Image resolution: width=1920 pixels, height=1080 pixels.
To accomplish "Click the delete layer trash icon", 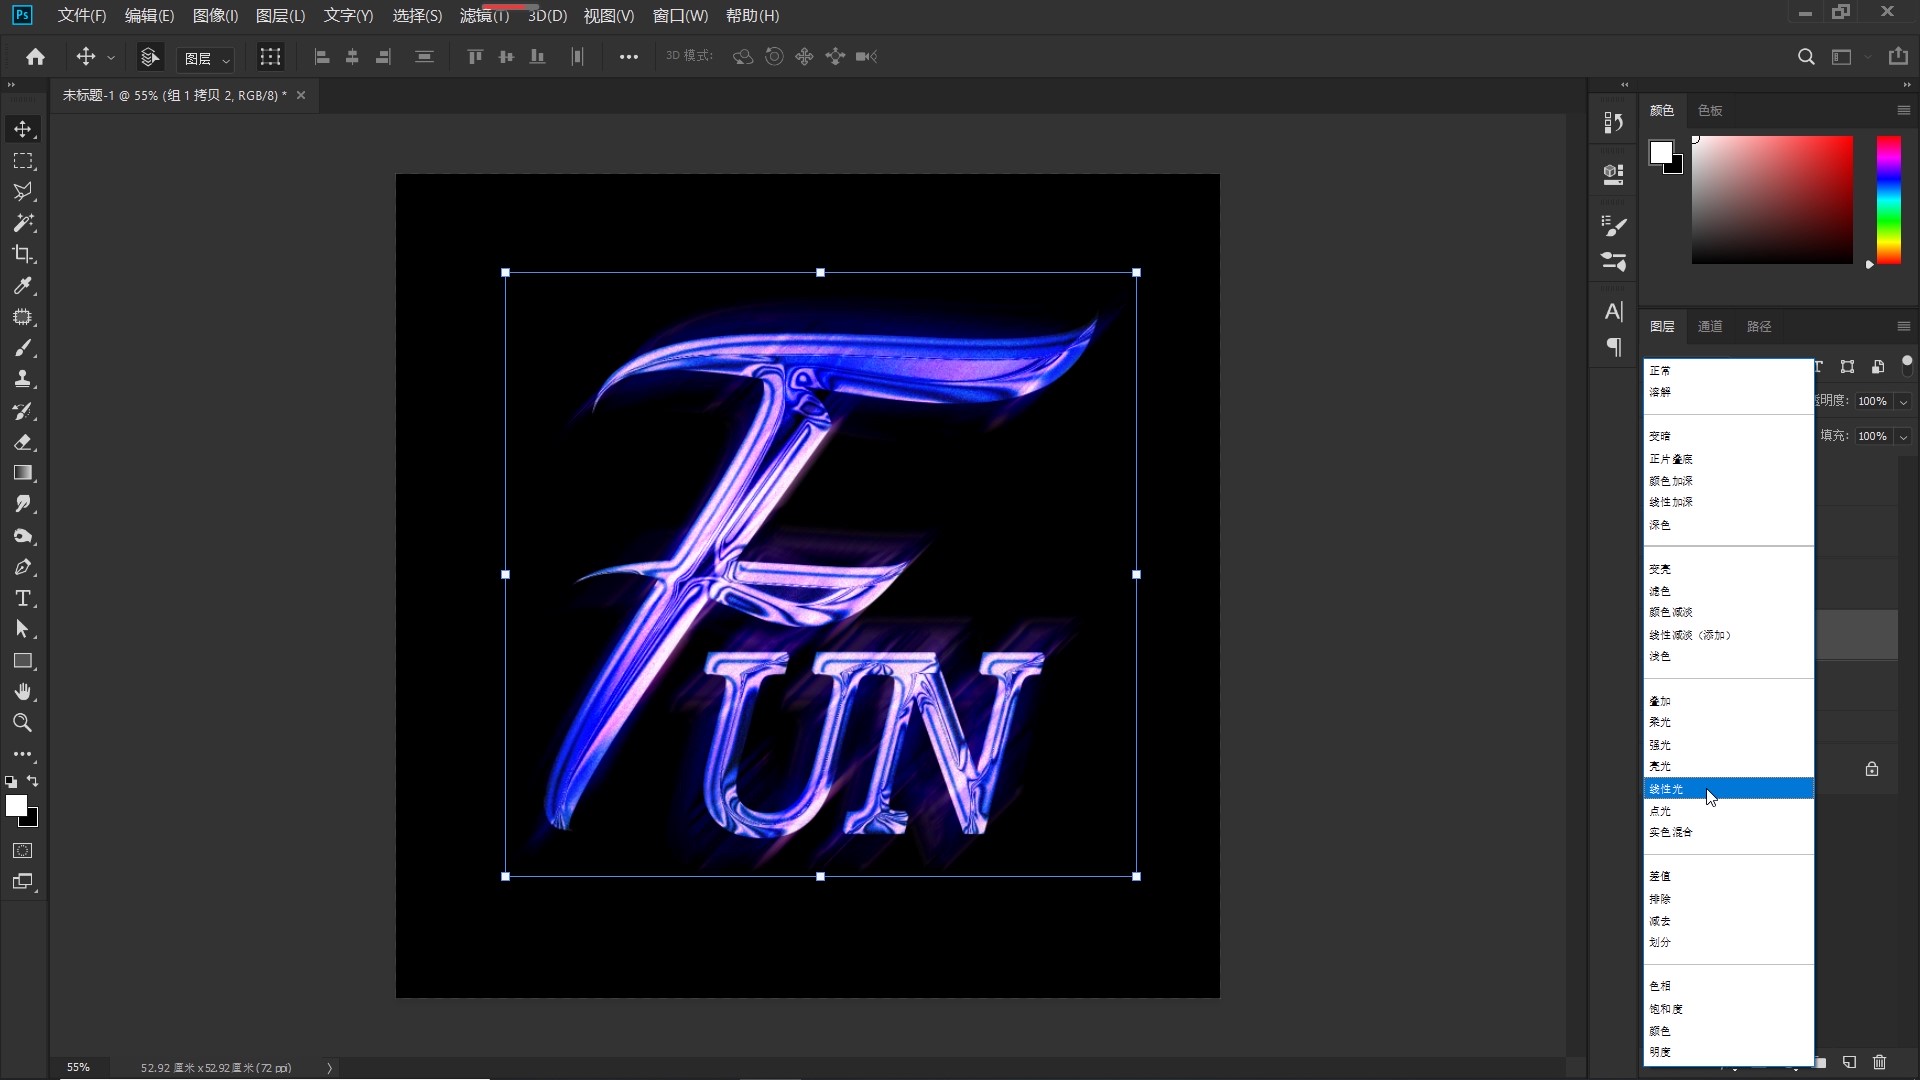I will tap(1879, 1062).
